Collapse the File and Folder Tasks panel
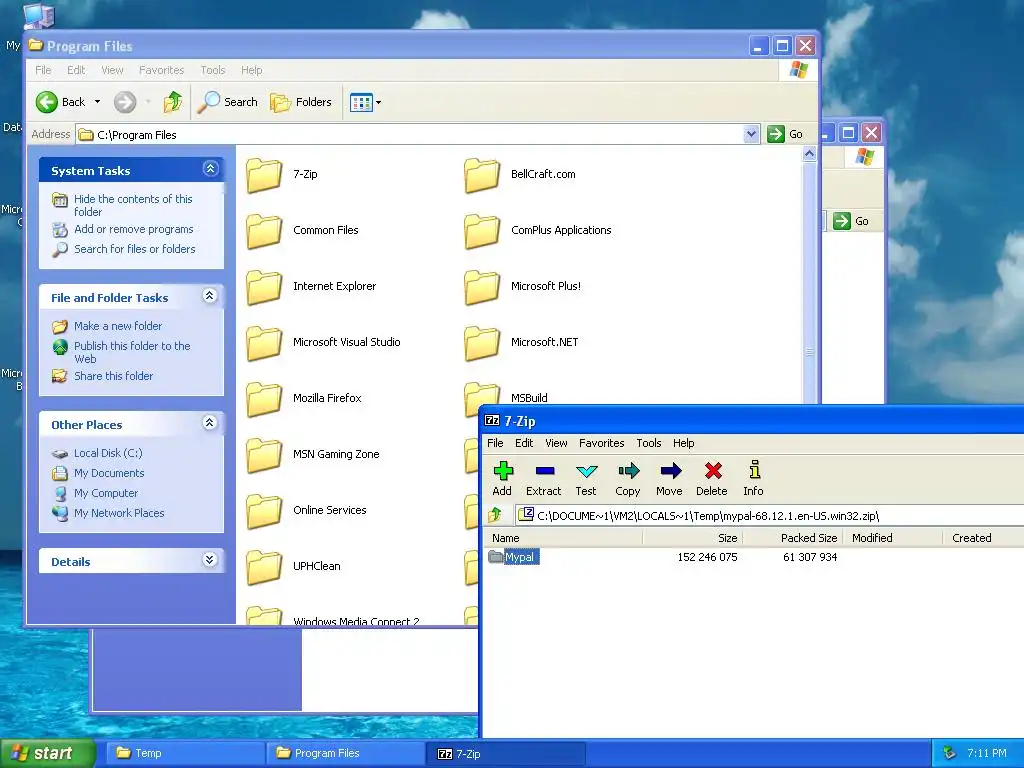 (x=210, y=296)
